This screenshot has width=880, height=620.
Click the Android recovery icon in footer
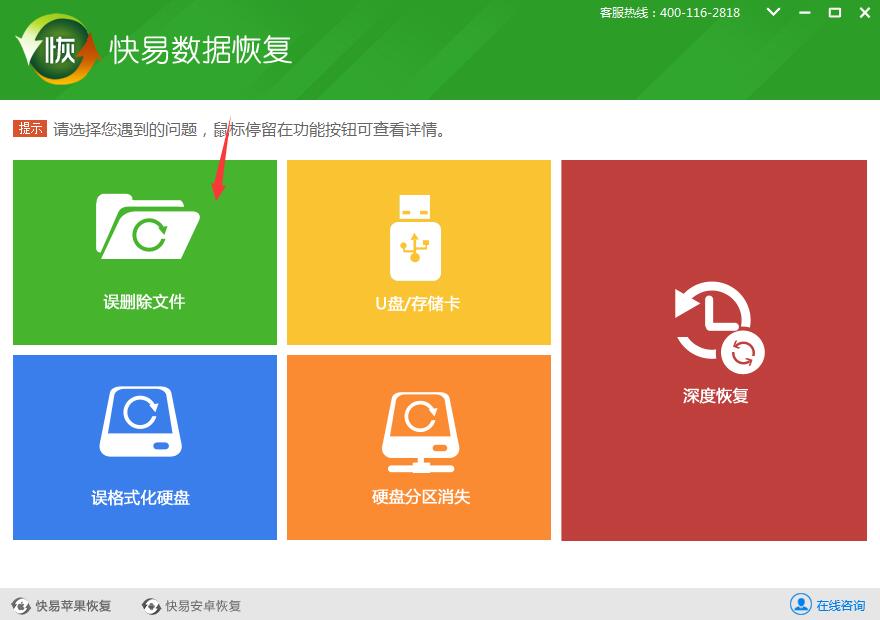[151, 606]
